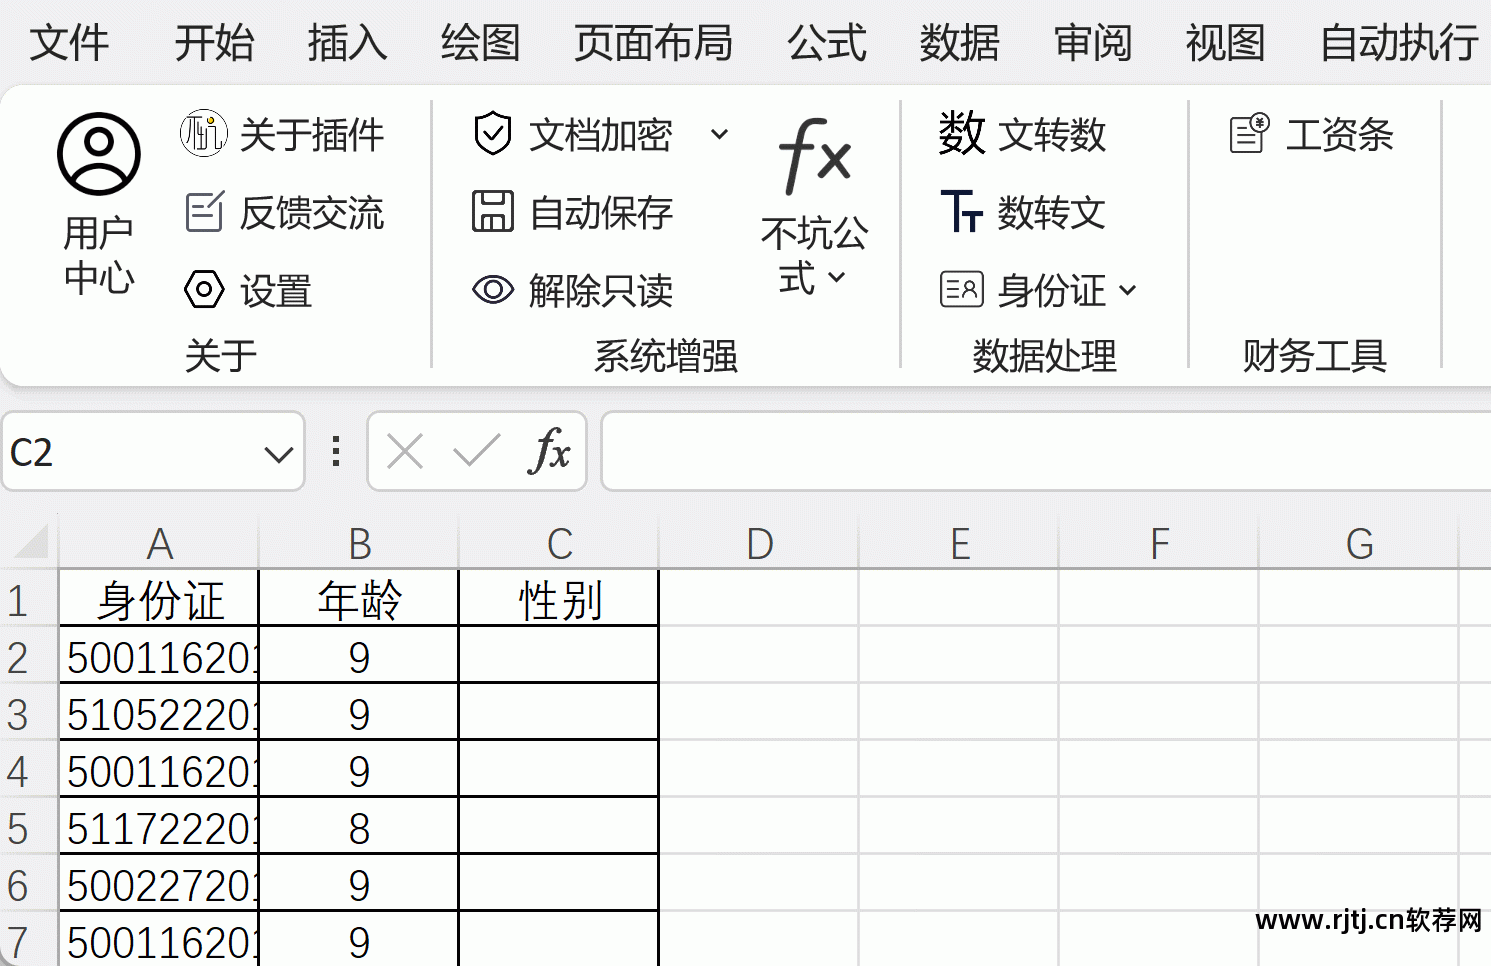Select row 7 header

pos(29,940)
